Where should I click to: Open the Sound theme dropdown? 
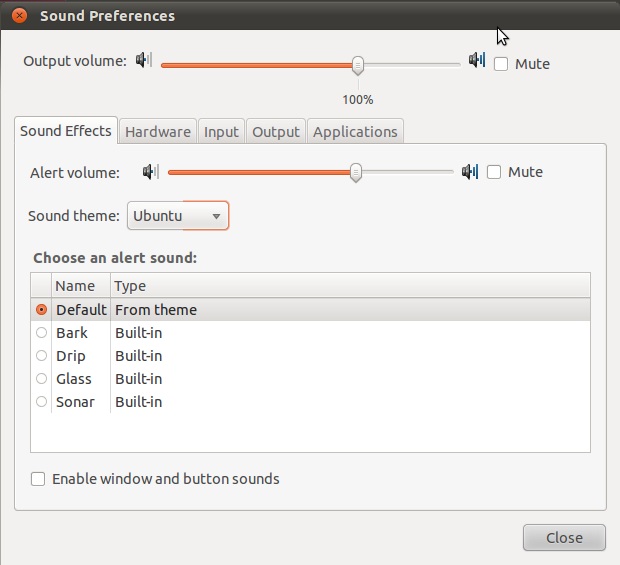(178, 216)
